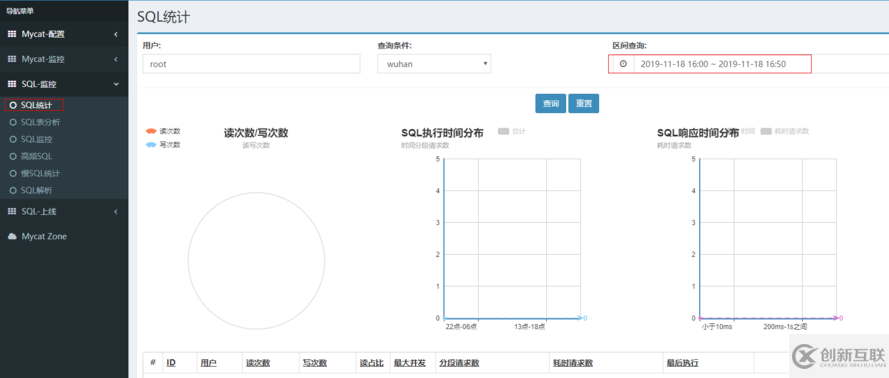
Task: Click the Mycat-监控 grid icon
Action: (12, 59)
